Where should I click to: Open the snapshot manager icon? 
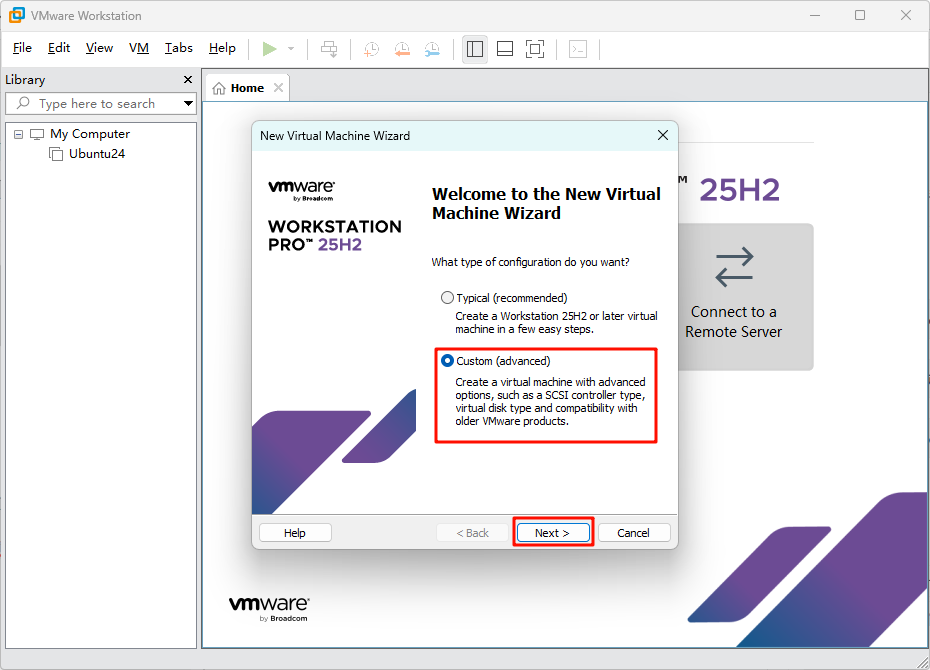(432, 49)
